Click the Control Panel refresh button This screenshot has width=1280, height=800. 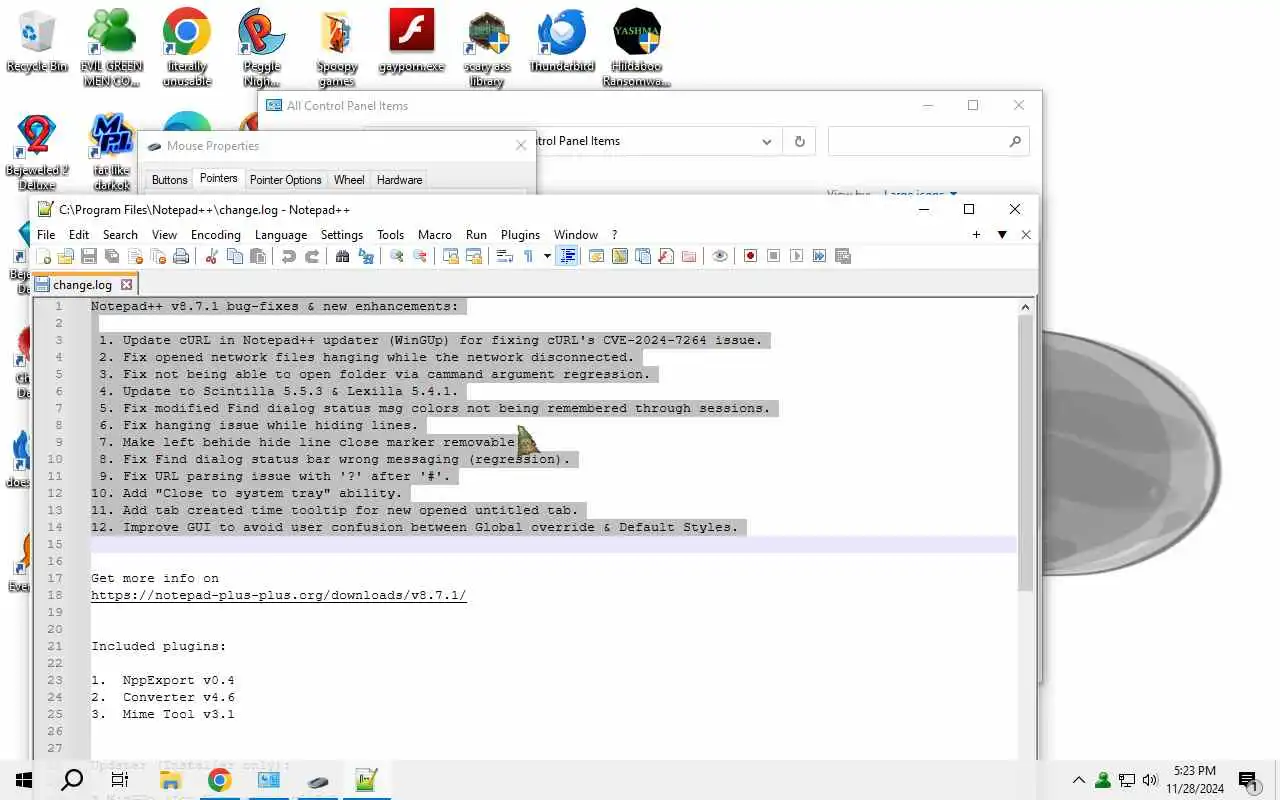799,142
